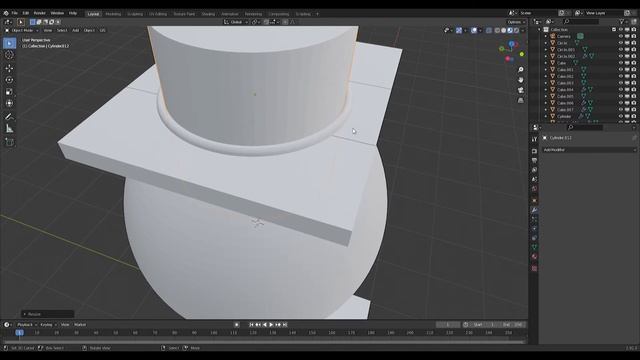Click the viewport zoom magnifier icon
640x360 pixels.
click(x=520, y=70)
